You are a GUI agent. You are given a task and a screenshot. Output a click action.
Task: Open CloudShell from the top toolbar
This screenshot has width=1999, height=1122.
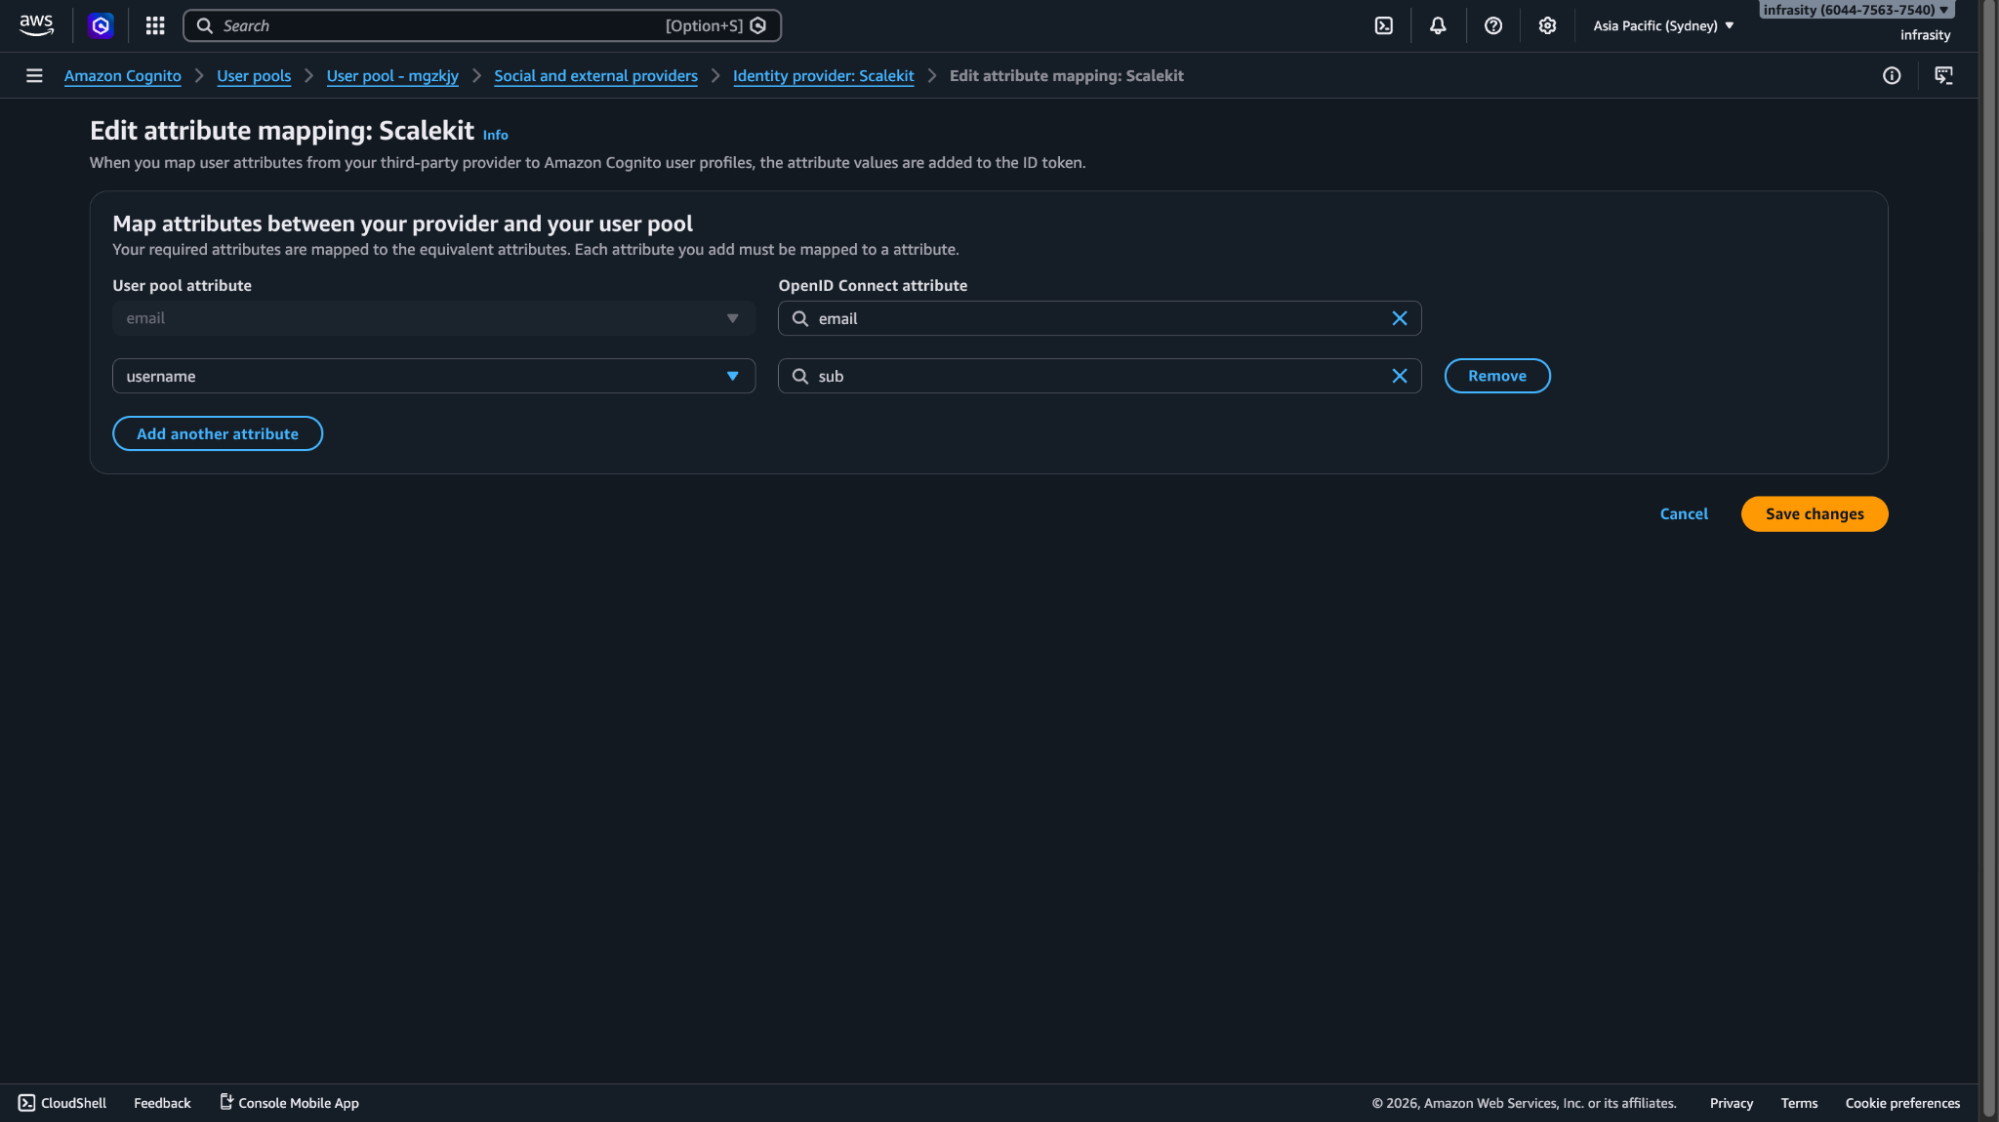(1383, 26)
